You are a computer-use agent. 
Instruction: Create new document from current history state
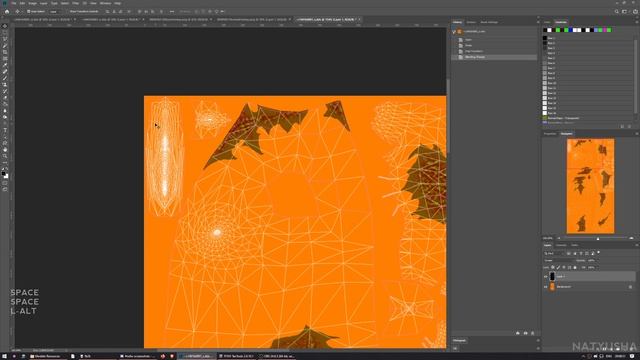pyautogui.click(x=518, y=333)
